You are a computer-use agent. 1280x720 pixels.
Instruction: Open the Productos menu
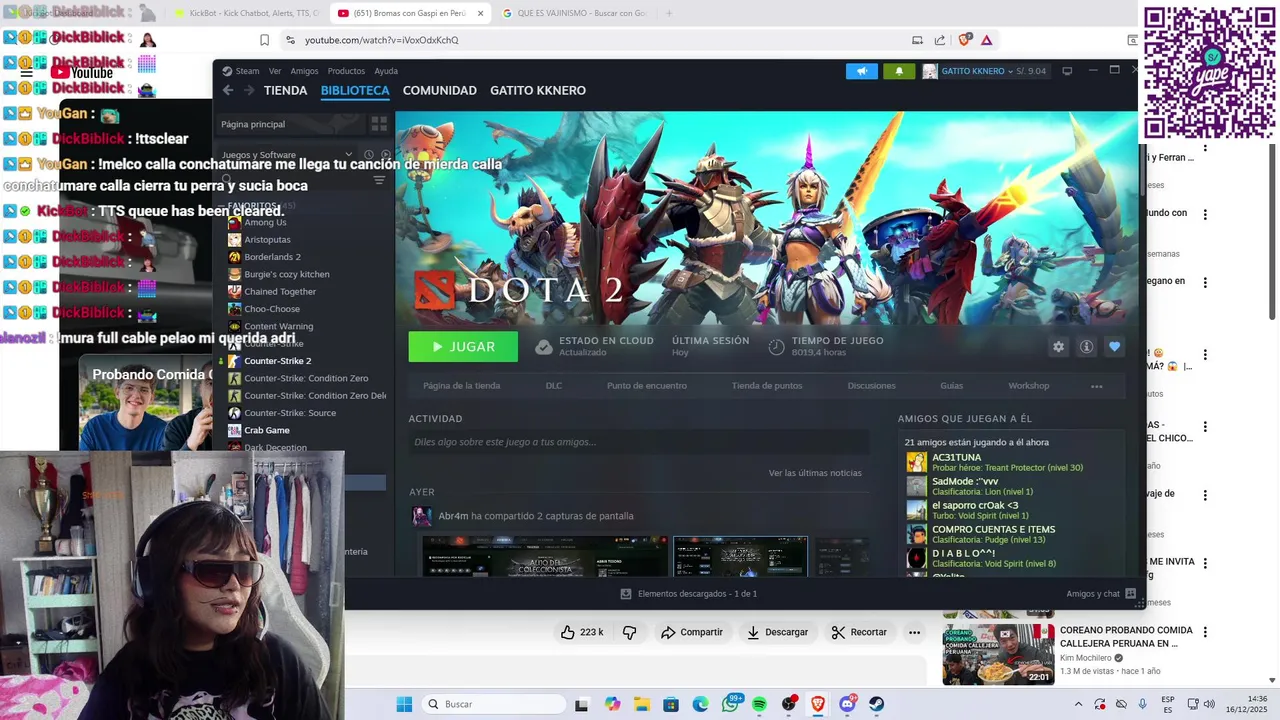click(x=346, y=71)
